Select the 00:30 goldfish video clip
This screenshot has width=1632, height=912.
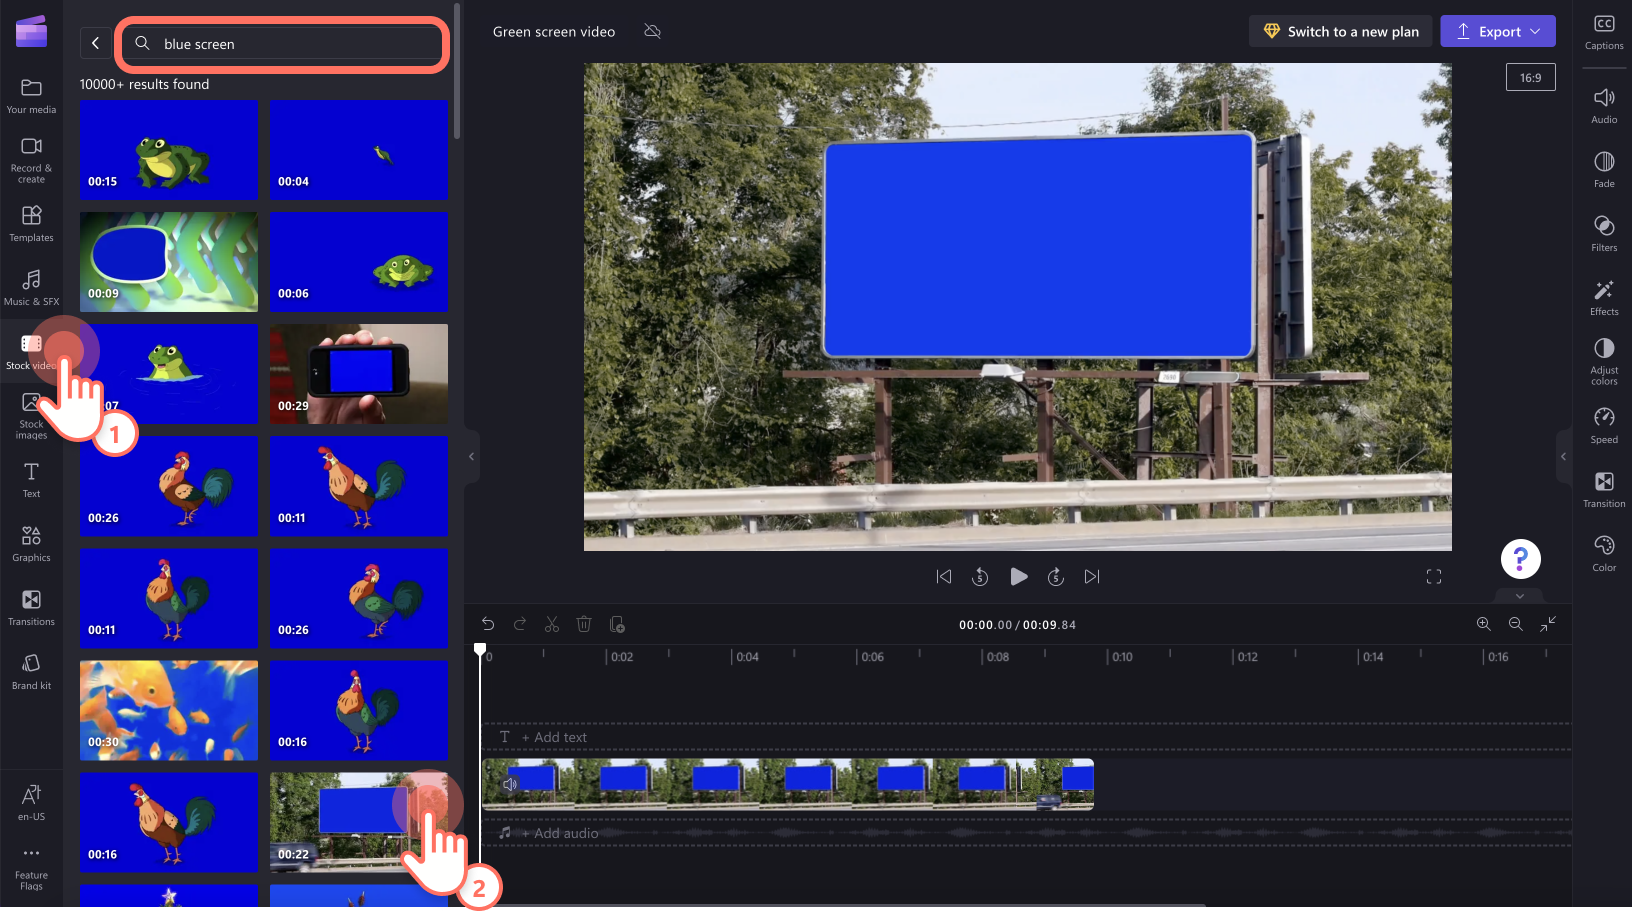point(169,711)
